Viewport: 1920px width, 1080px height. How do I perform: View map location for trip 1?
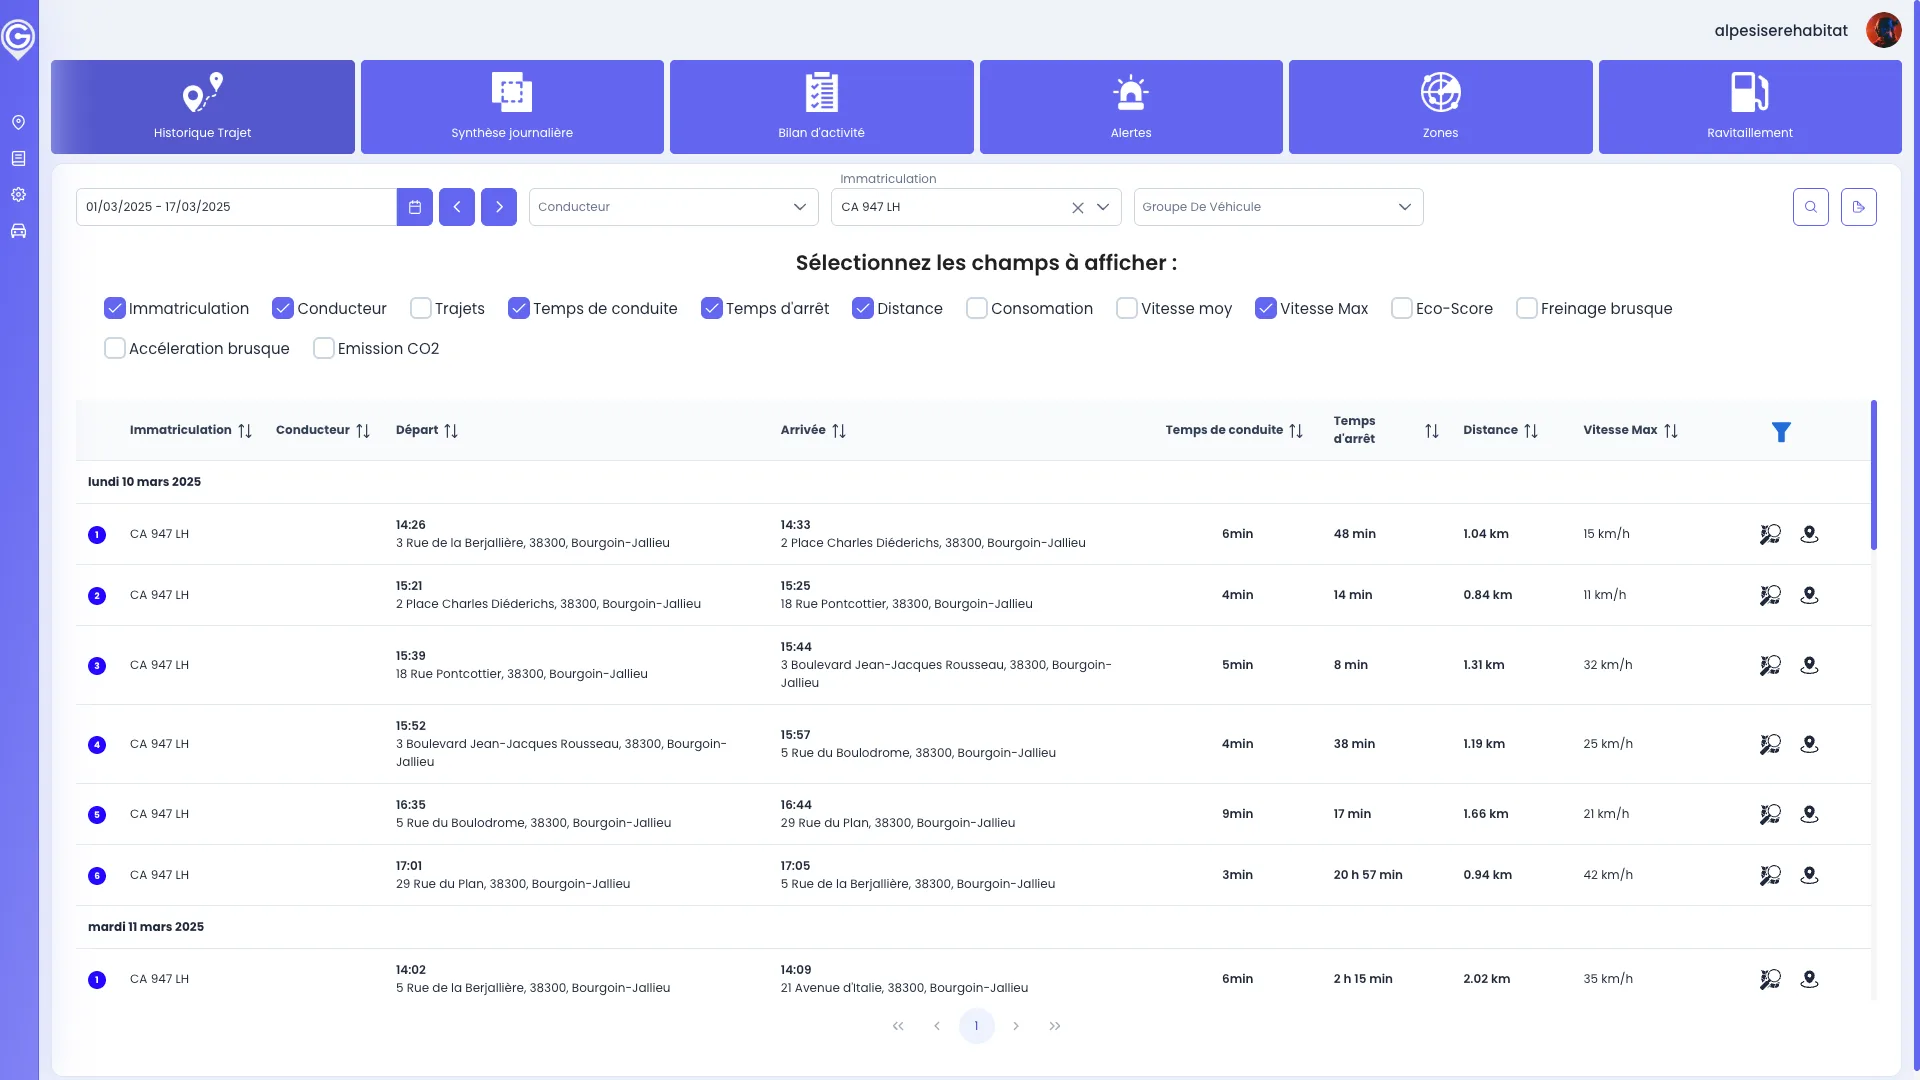click(x=1809, y=534)
